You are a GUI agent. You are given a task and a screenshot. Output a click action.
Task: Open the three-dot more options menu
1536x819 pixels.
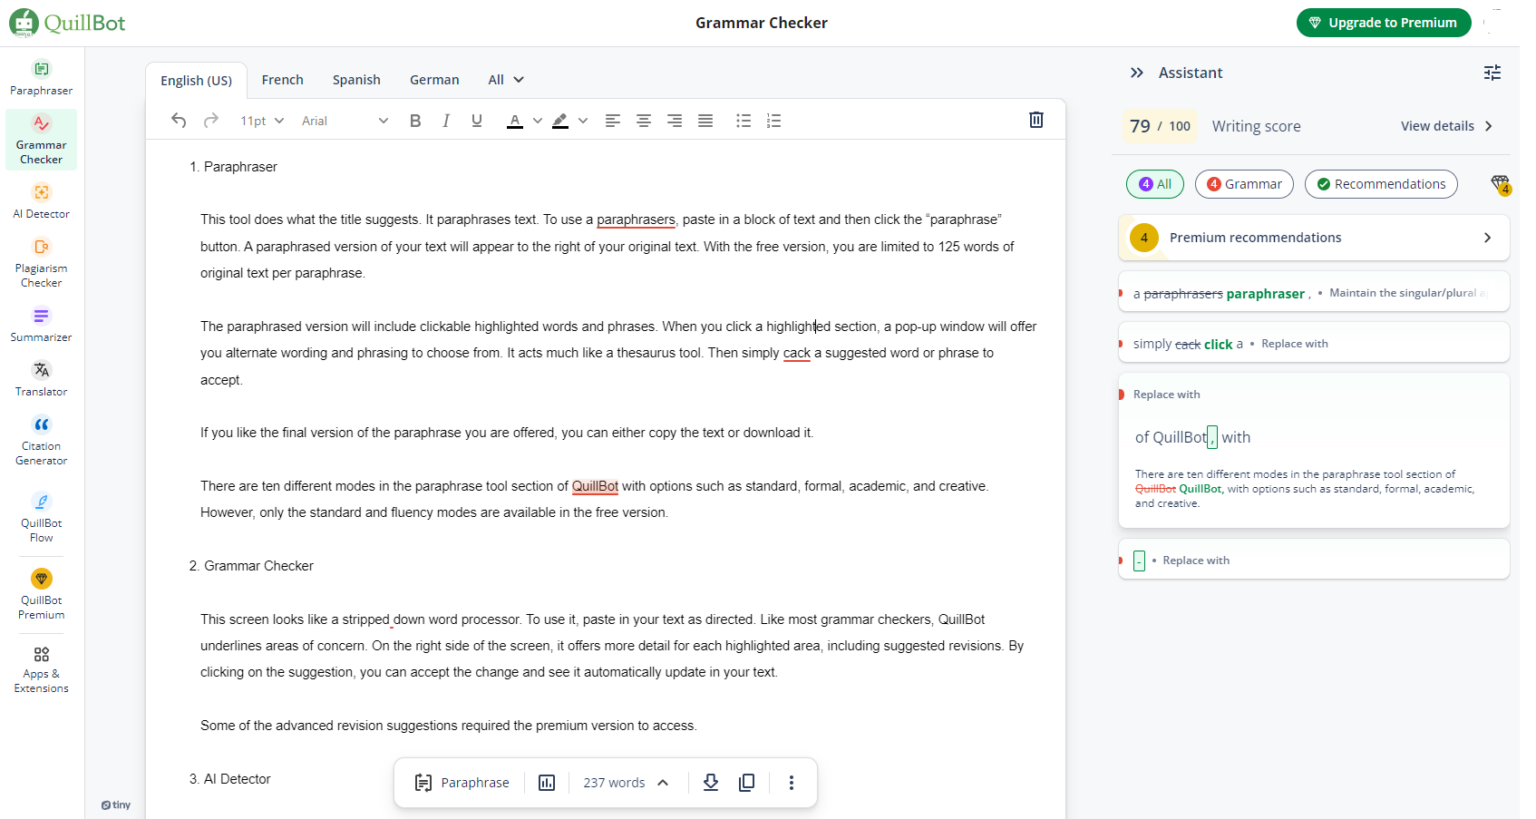[x=791, y=783]
